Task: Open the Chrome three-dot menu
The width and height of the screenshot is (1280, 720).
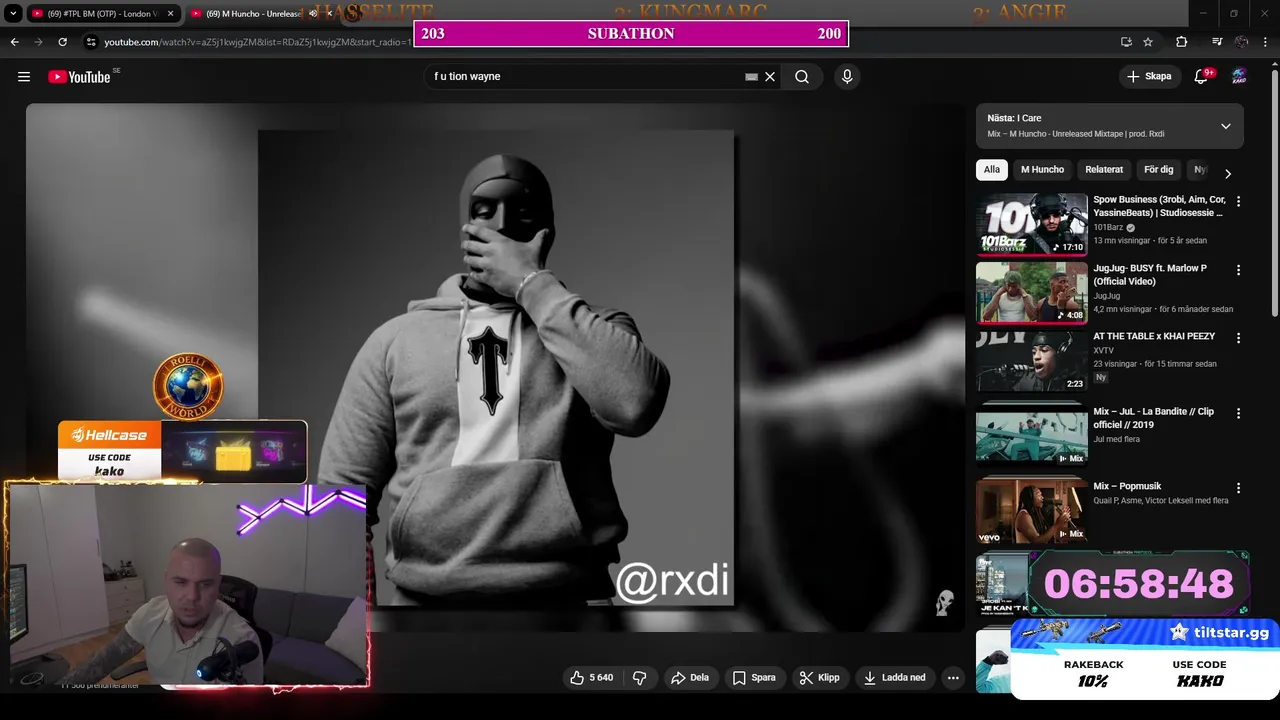Action: [1266, 42]
